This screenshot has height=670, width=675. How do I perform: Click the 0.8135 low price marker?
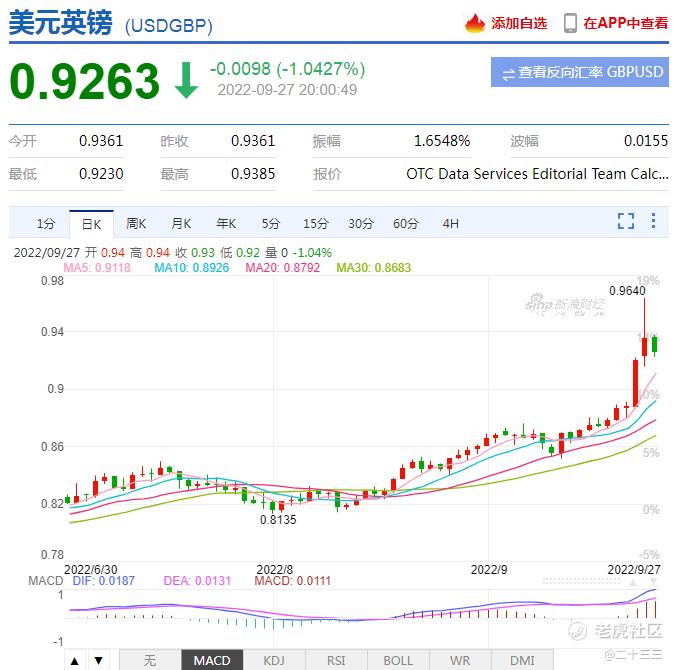278,520
